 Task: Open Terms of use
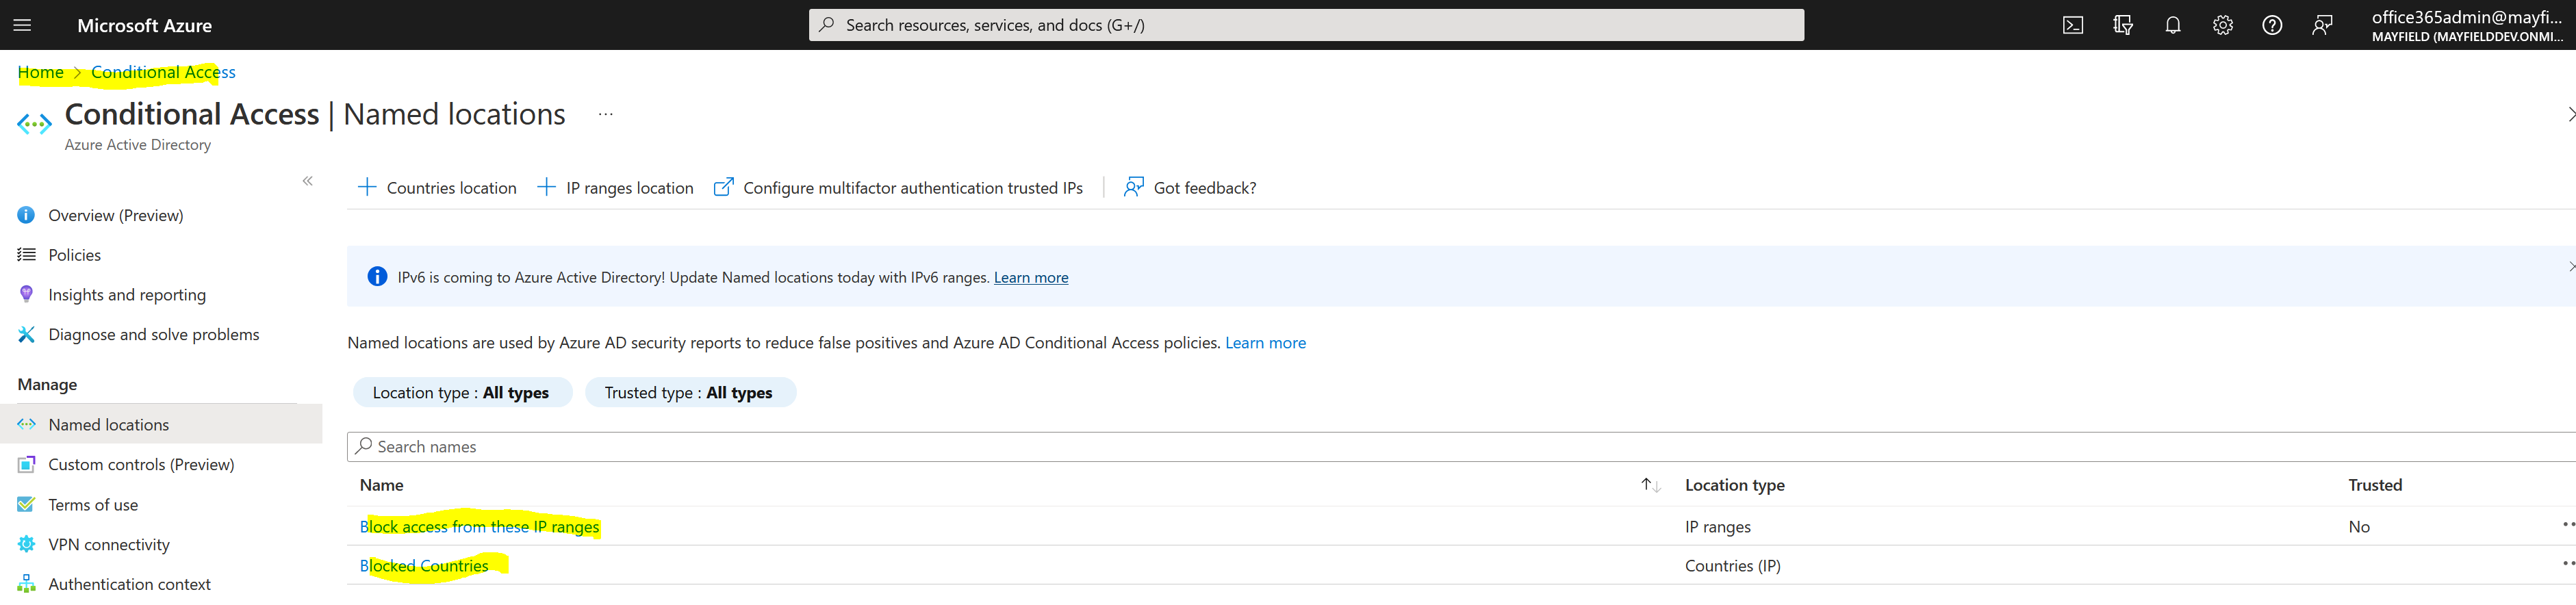point(93,504)
